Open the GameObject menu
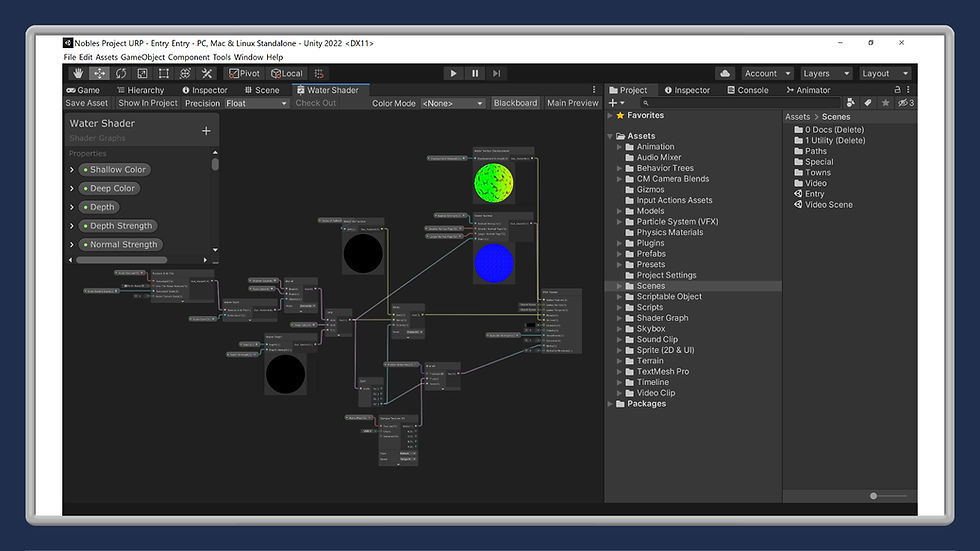The image size is (980, 551). tap(142, 57)
